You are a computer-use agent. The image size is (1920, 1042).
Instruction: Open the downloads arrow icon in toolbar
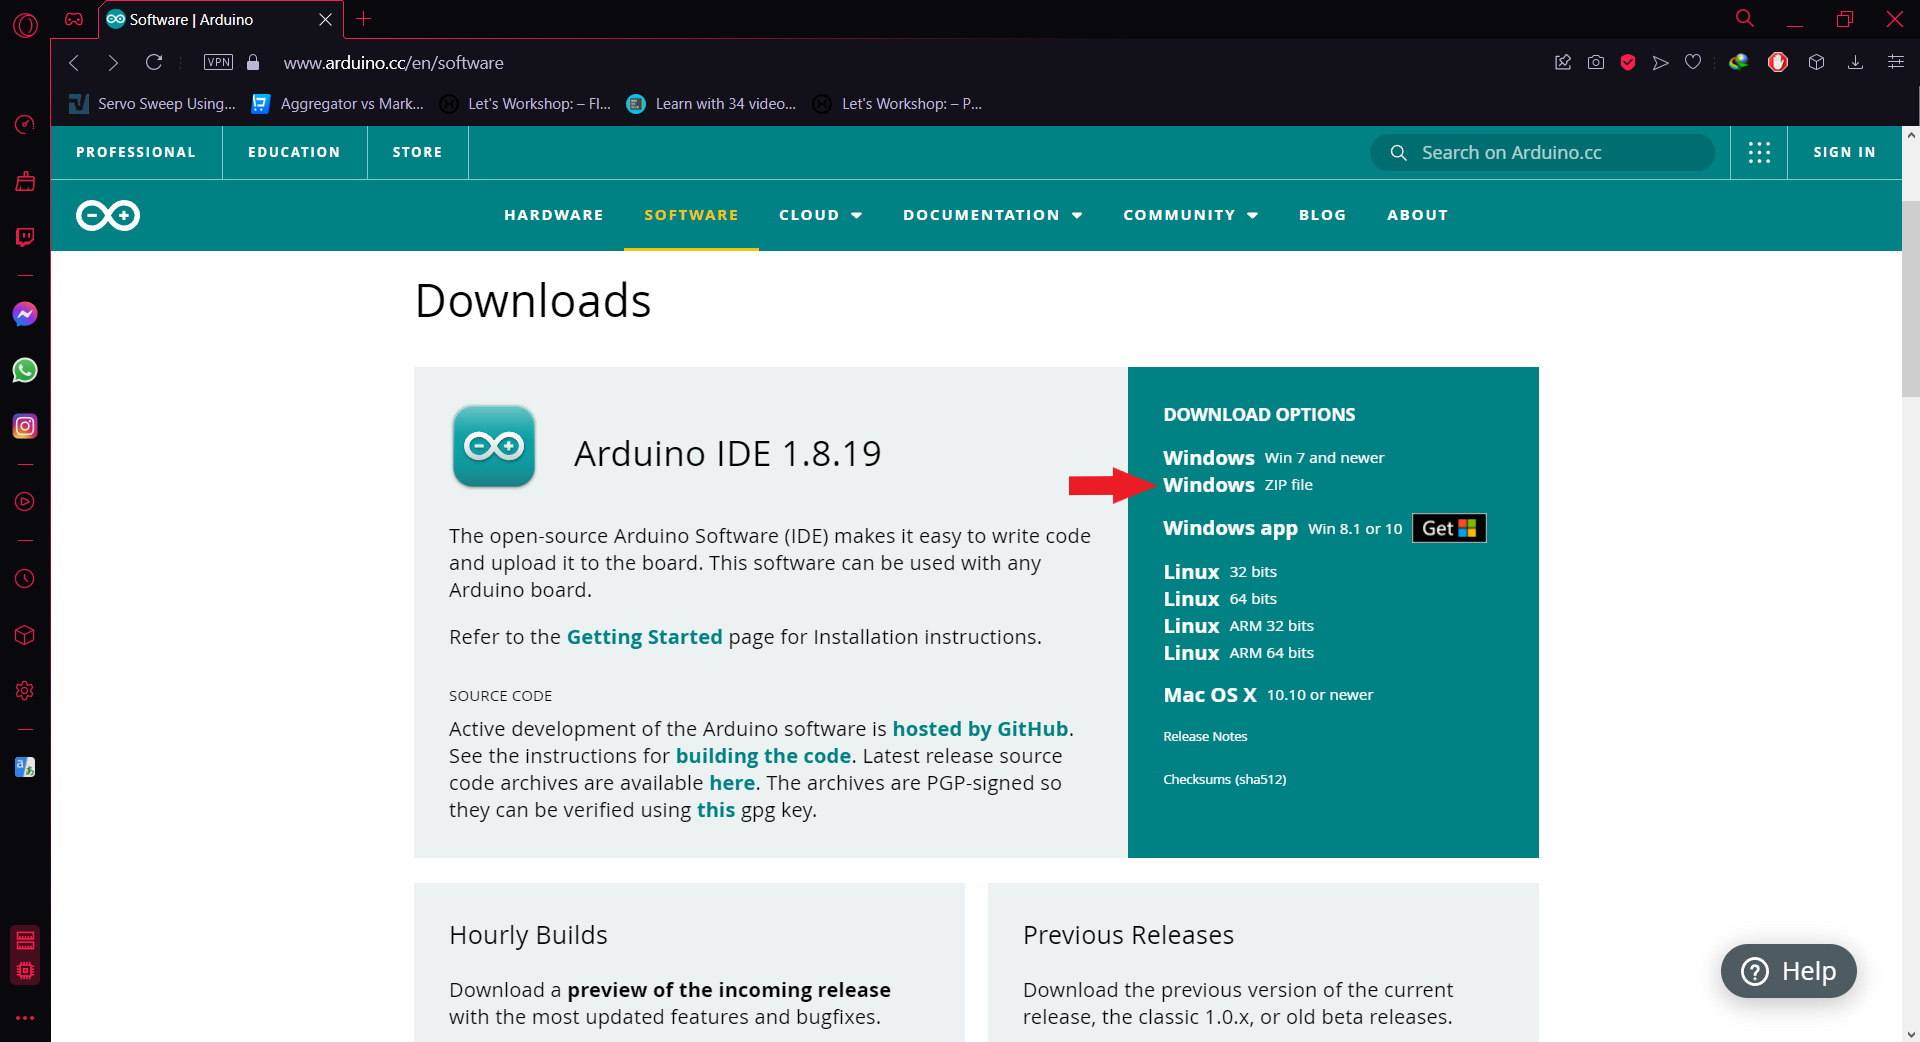pyautogui.click(x=1856, y=62)
